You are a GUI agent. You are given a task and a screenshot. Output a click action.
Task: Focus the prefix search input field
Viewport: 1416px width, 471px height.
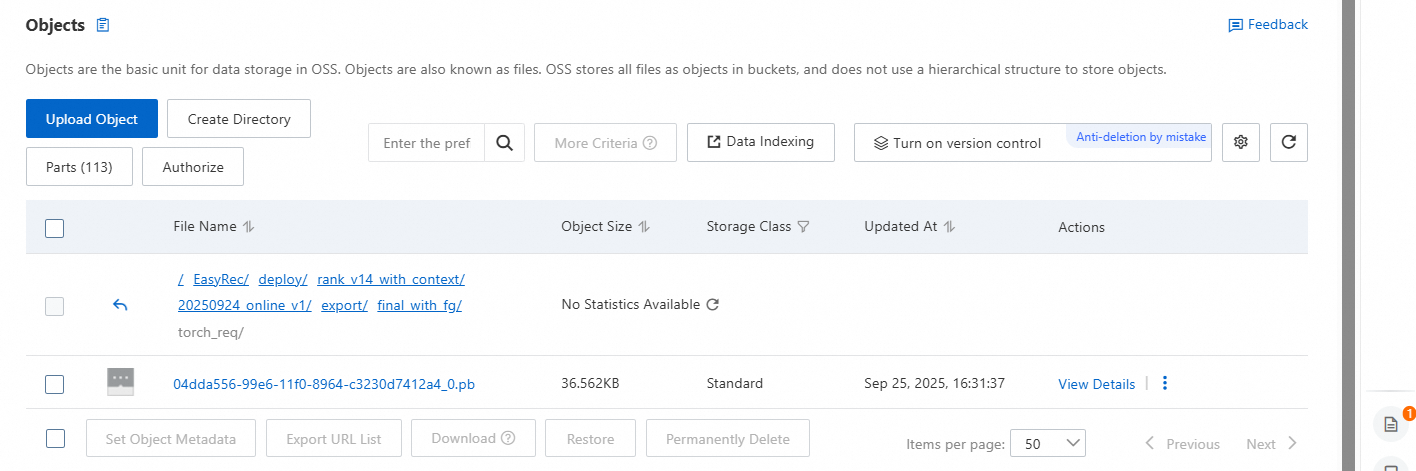[427, 143]
